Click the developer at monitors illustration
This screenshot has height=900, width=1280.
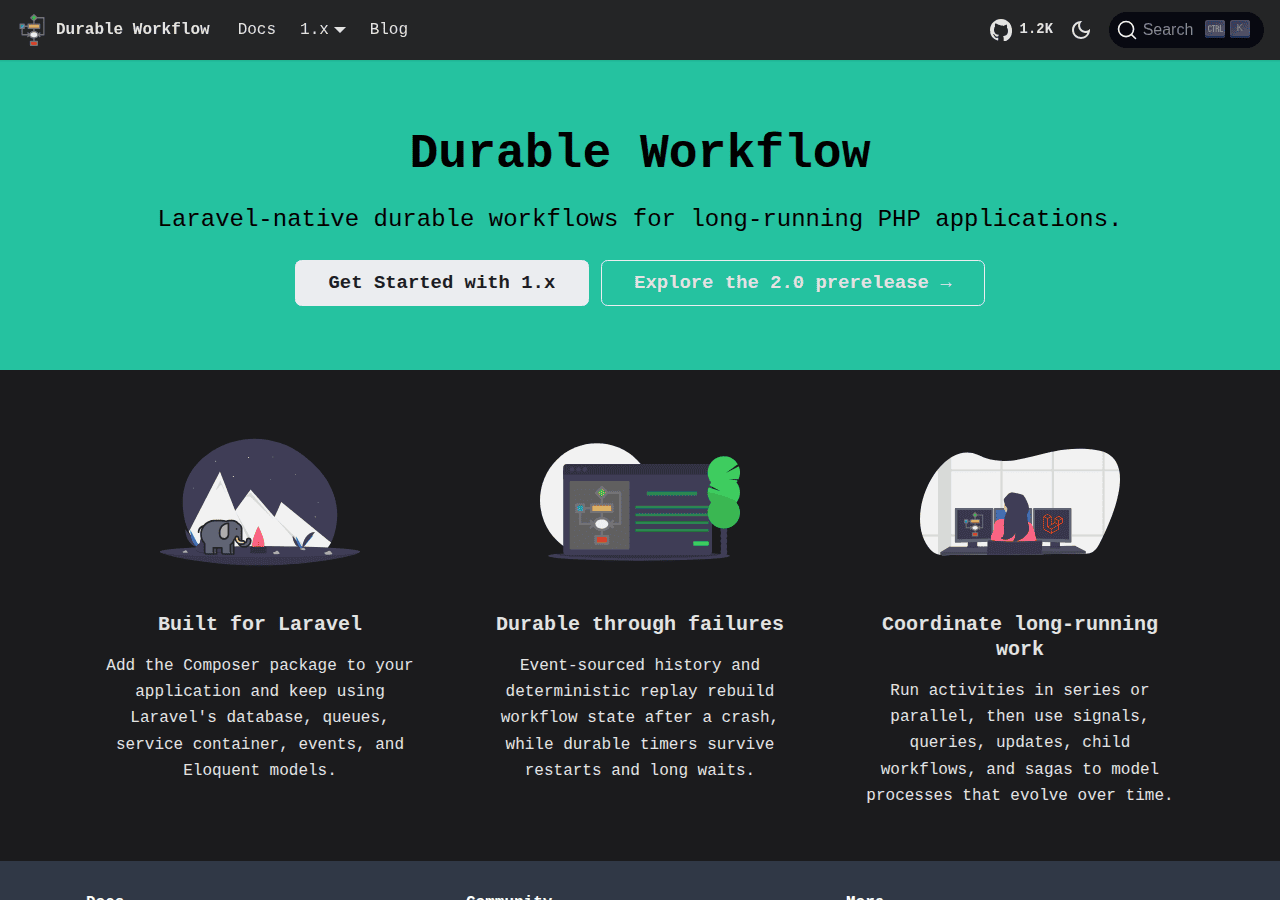pos(1020,502)
